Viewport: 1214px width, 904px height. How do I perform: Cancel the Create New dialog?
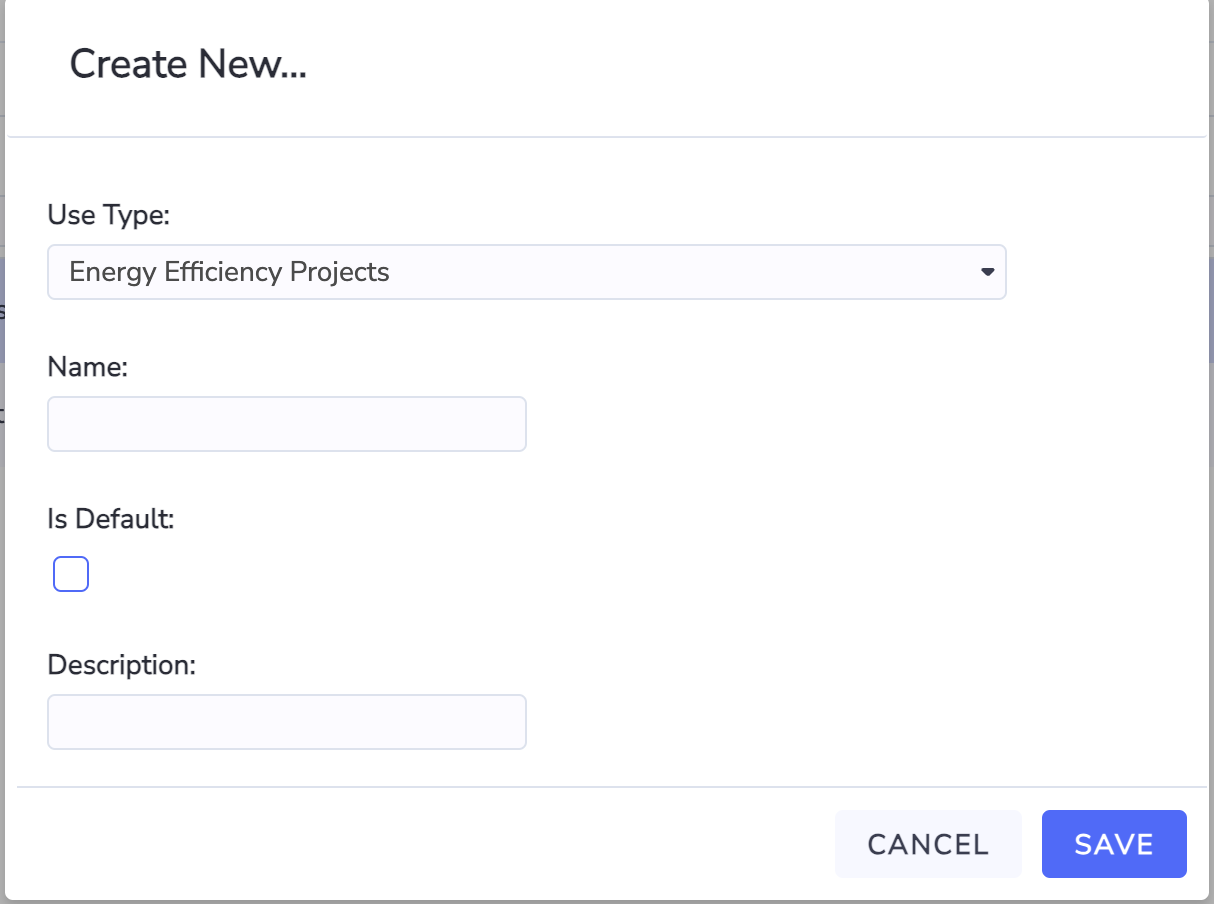(x=928, y=844)
